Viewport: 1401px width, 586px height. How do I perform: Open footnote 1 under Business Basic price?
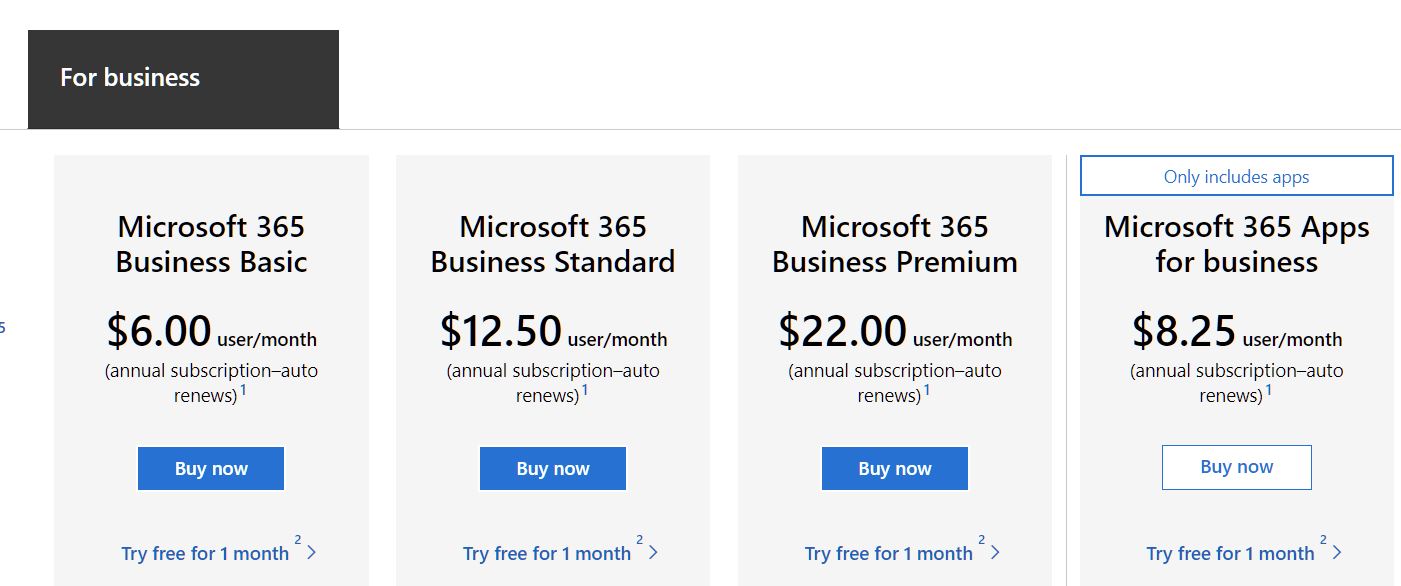tap(243, 390)
